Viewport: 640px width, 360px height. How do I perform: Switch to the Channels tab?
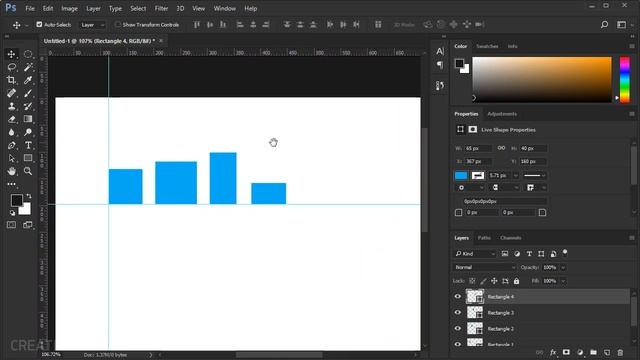click(511, 238)
